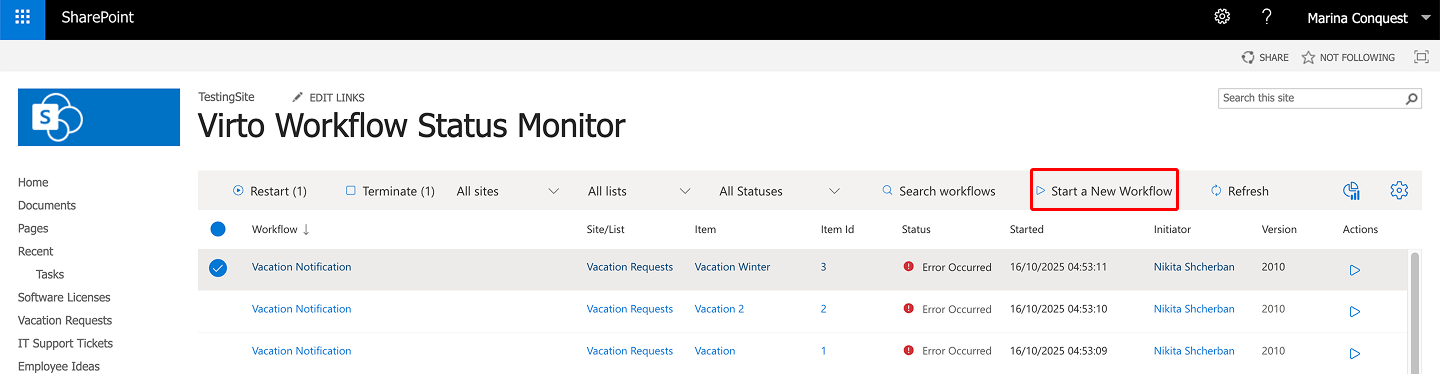
Task: Open Vacation Notification for Vacation 2 row
Action: [301, 309]
